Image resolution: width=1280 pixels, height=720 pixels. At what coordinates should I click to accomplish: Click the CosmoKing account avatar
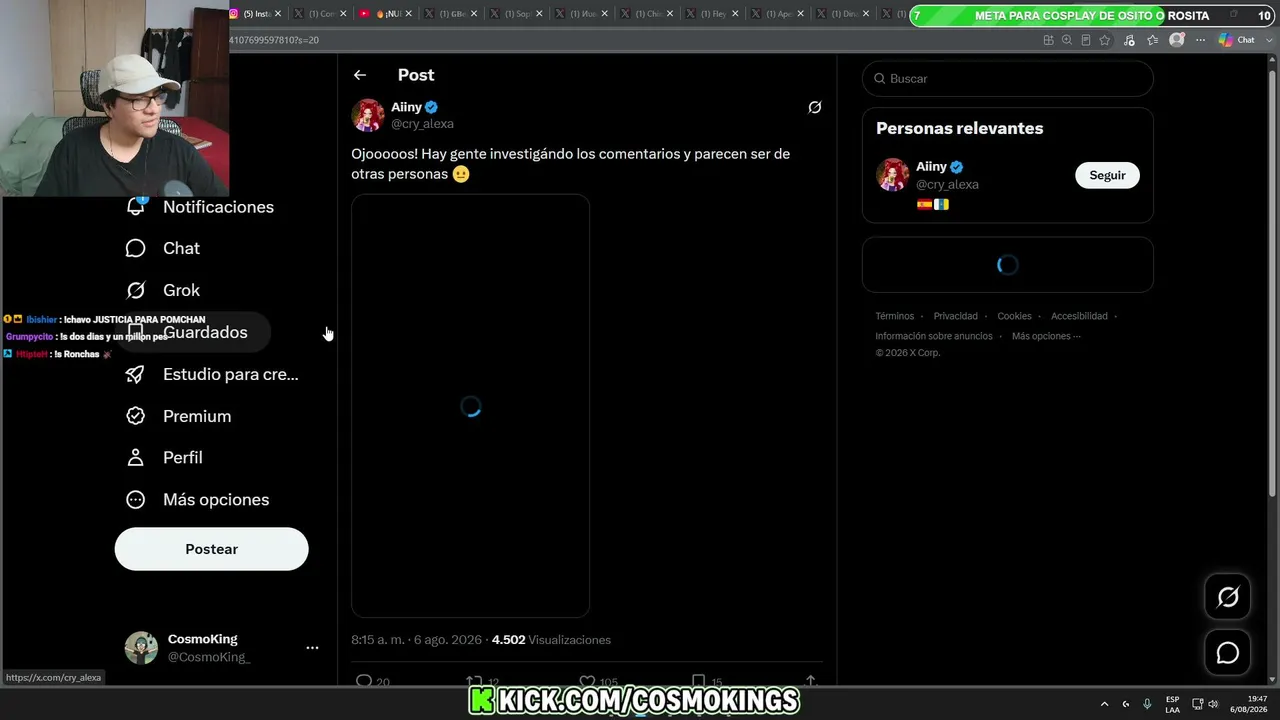coord(141,648)
